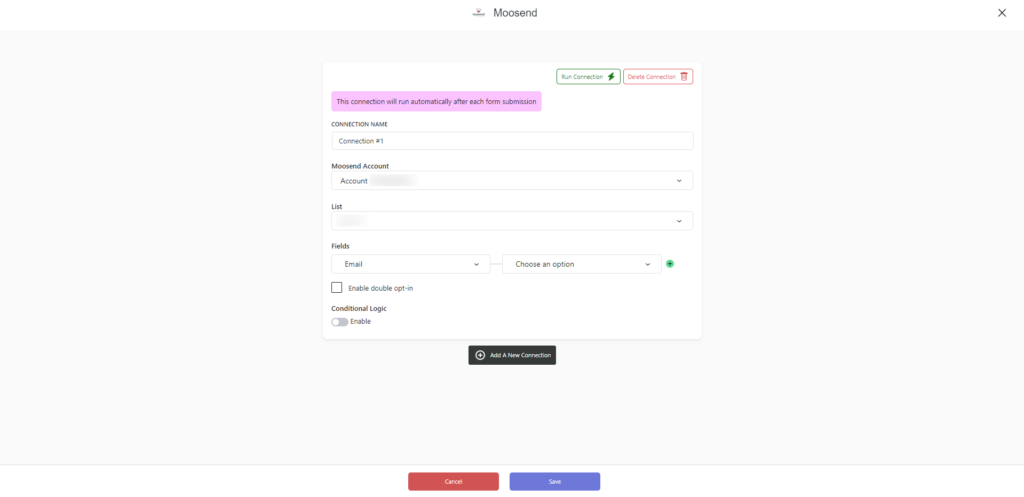Edit the Connection Name input field
This screenshot has height=497, width=1024.
[512, 141]
